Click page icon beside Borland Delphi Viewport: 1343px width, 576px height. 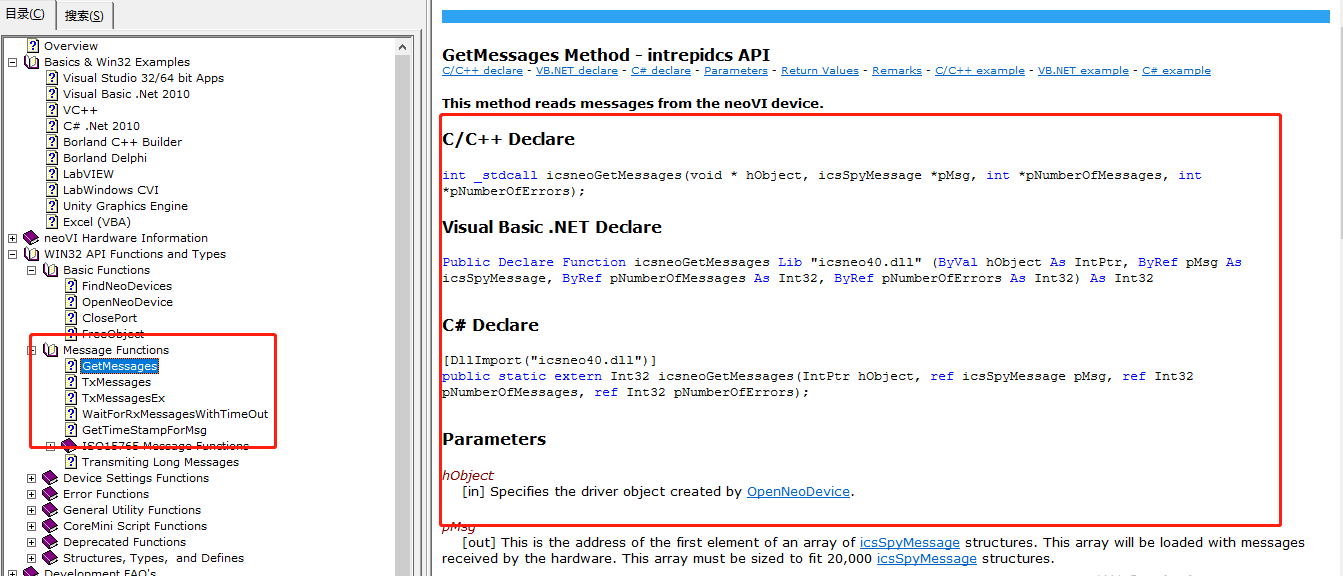(52, 158)
